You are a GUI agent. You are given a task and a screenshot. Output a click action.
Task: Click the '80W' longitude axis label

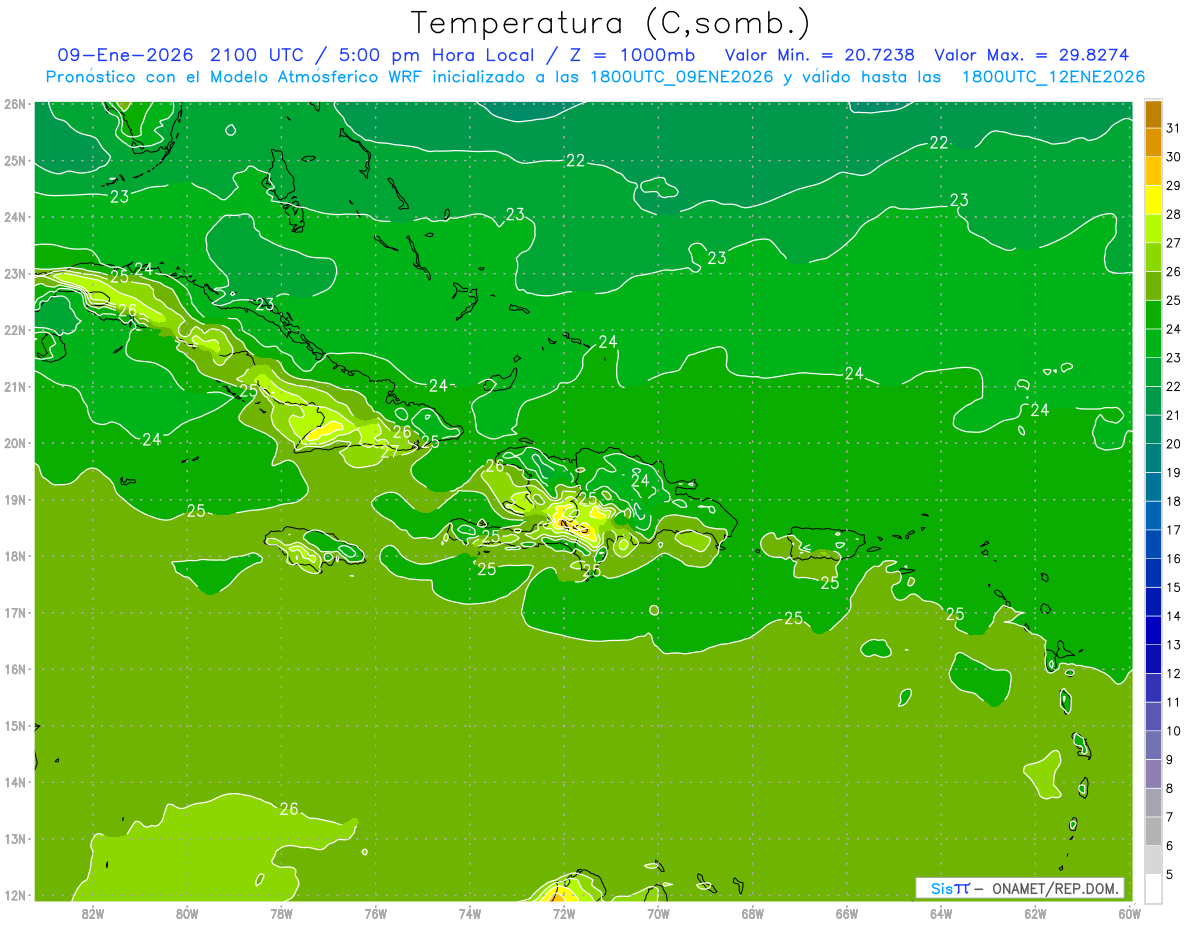click(x=187, y=913)
